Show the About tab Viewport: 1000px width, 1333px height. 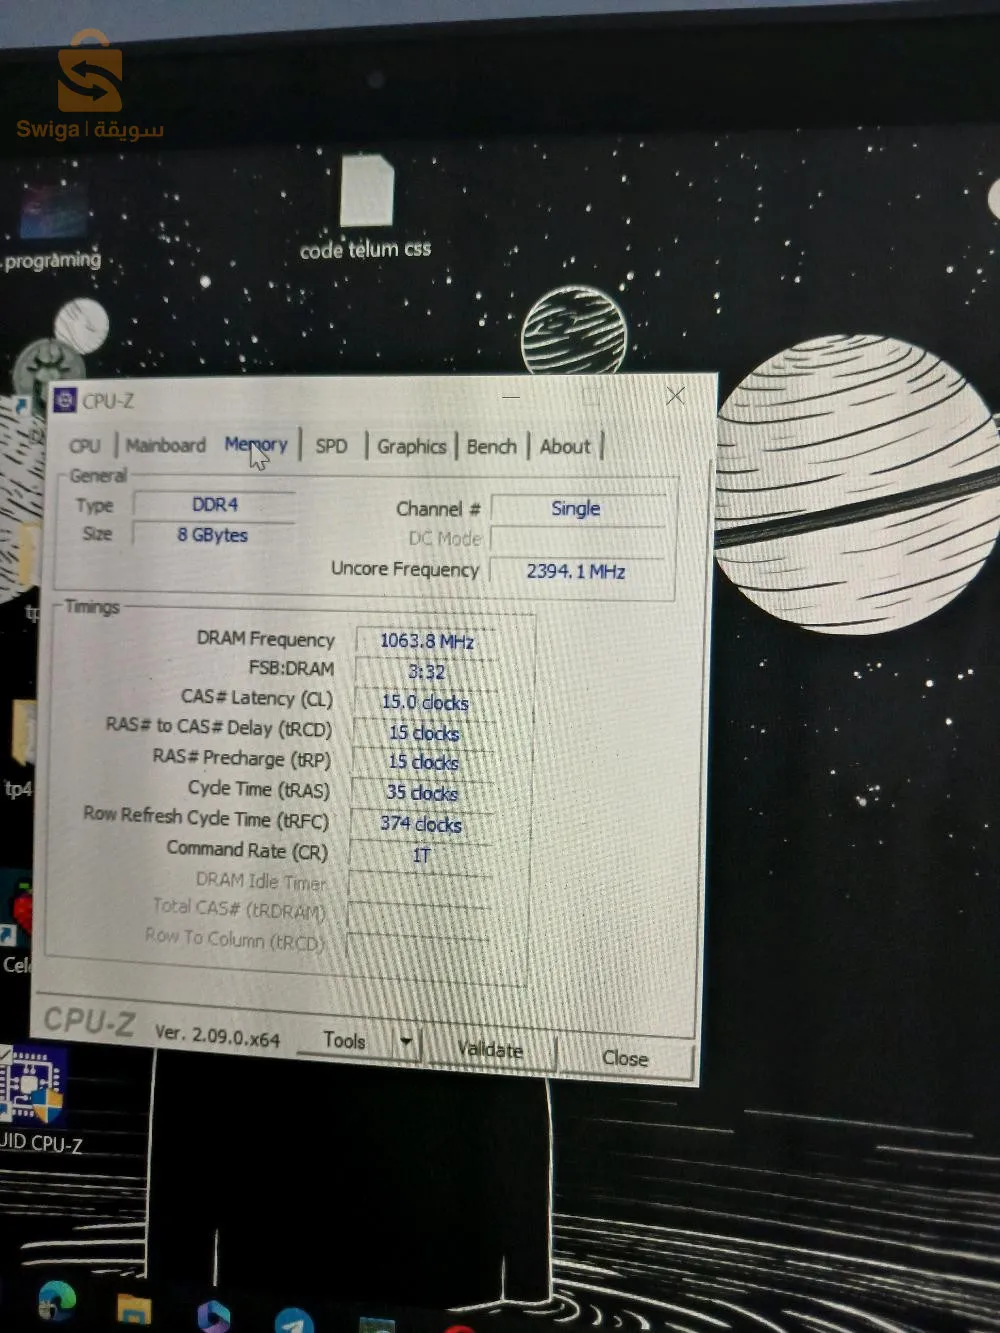(x=565, y=447)
